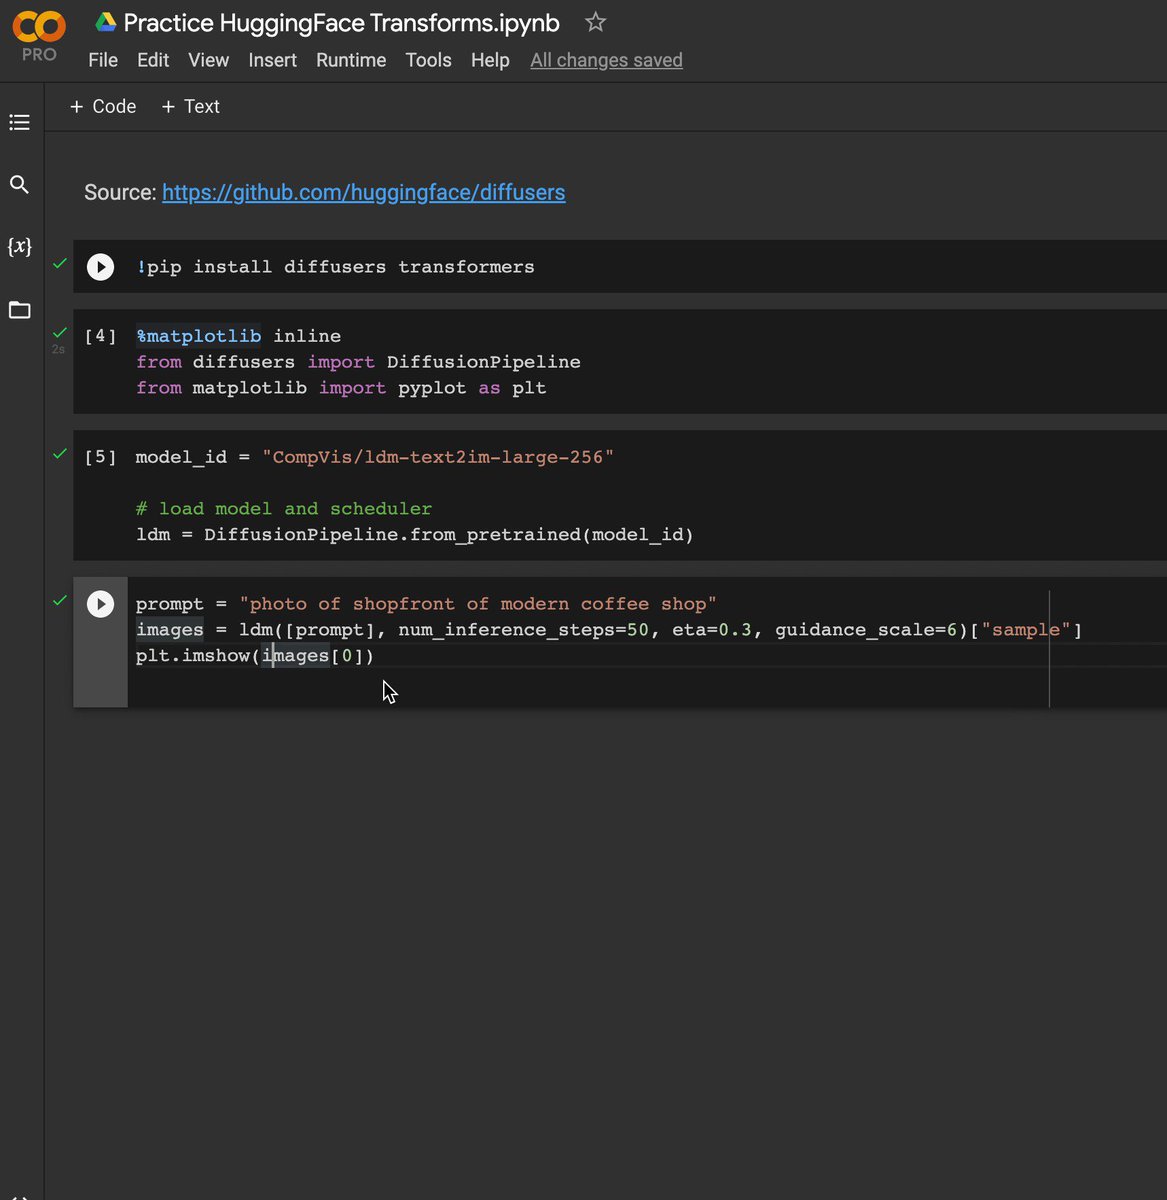The width and height of the screenshot is (1167, 1200).
Task: Add a new Text cell
Action: click(190, 106)
